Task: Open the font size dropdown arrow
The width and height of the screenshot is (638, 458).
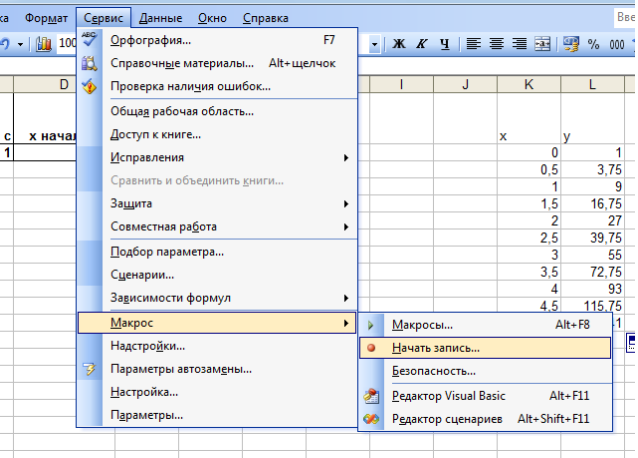Action: [375, 44]
